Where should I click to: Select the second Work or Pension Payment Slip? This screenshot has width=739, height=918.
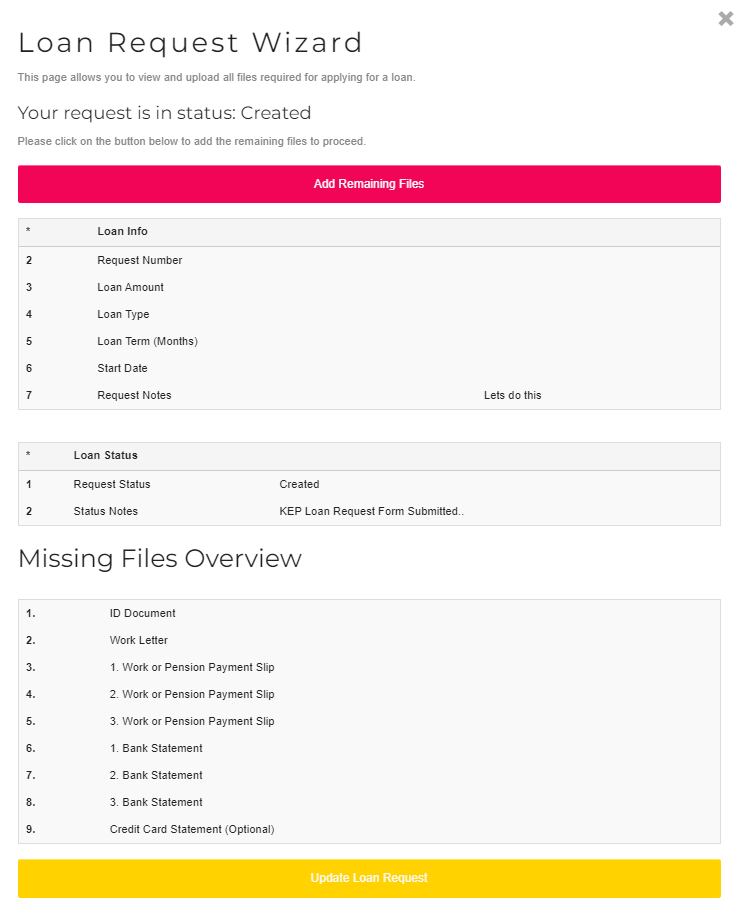click(192, 694)
